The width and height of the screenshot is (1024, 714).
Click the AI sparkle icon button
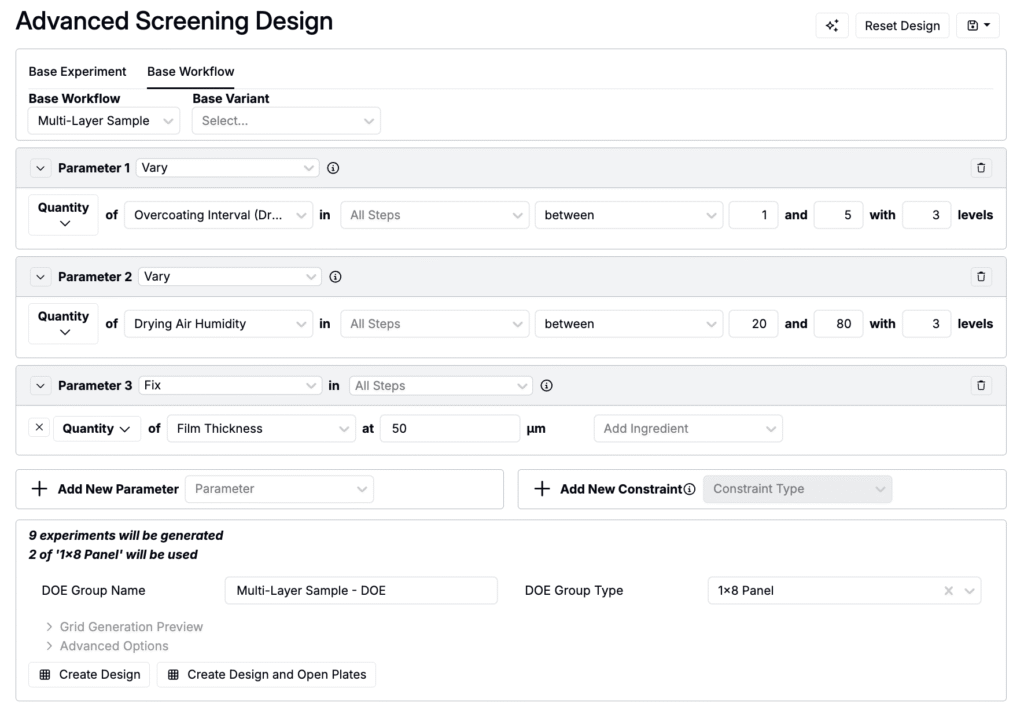(x=832, y=26)
